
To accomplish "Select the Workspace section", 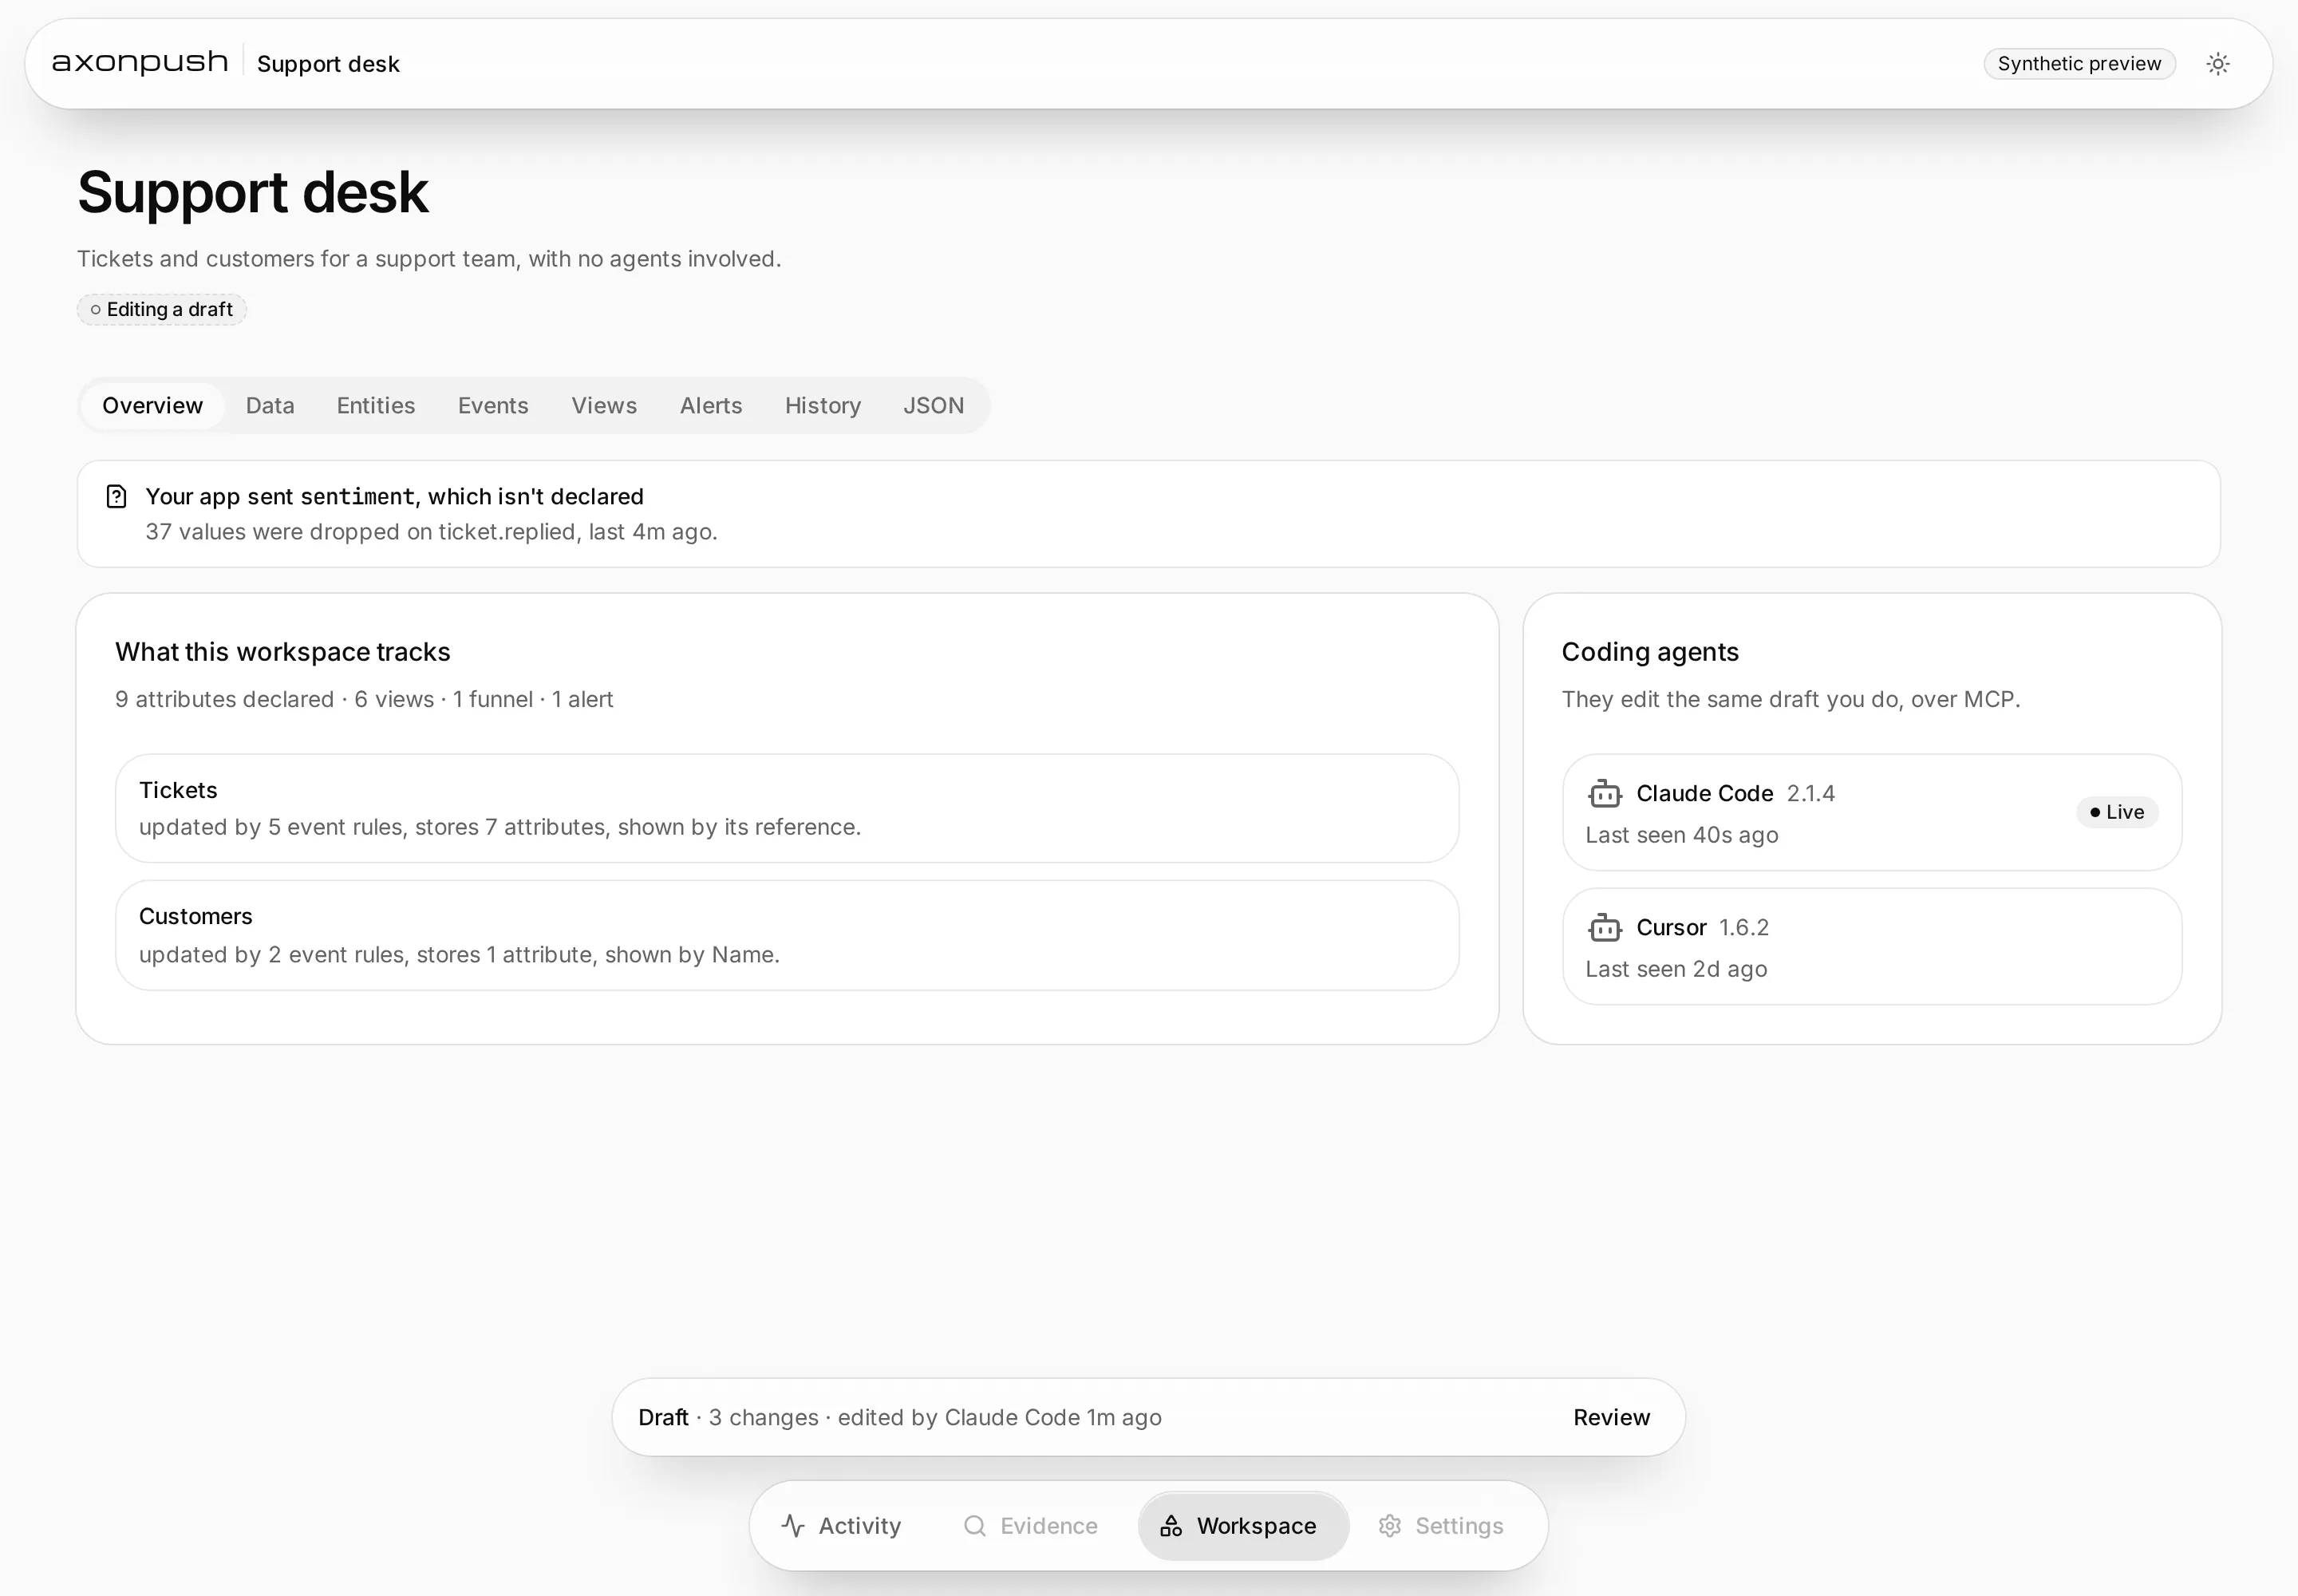I will pos(1243,1525).
